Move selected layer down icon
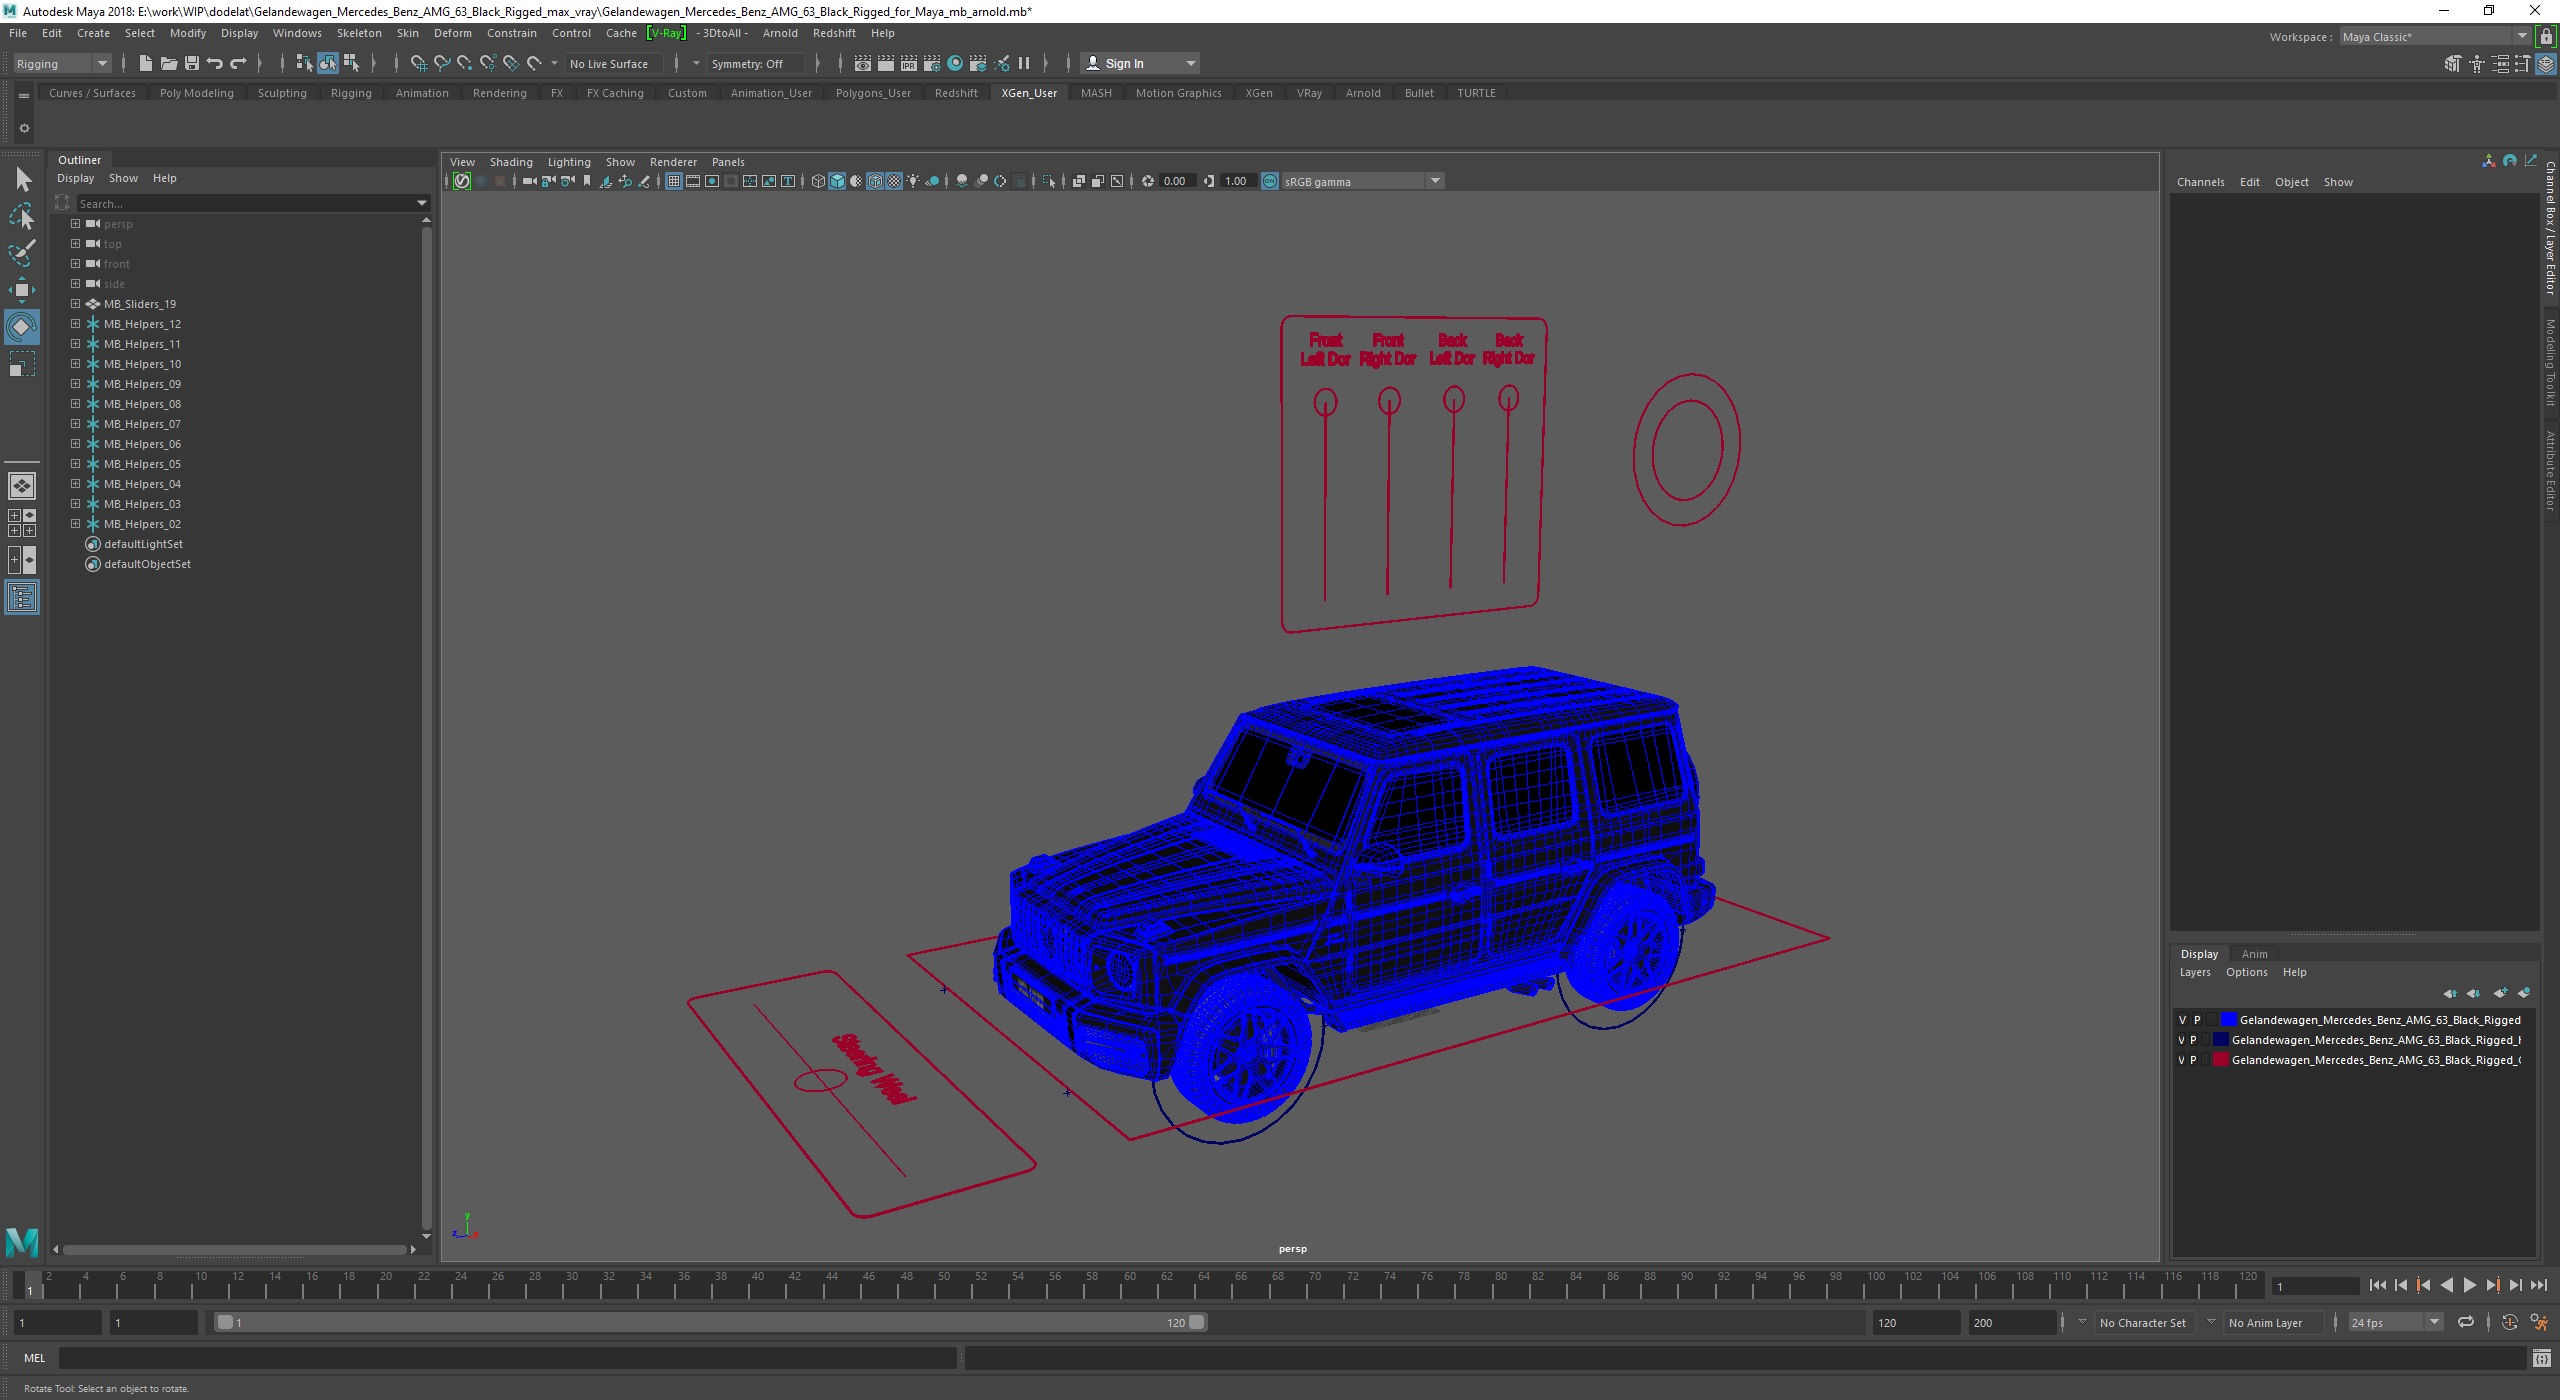Viewport: 2560px width, 1400px height. [2474, 993]
